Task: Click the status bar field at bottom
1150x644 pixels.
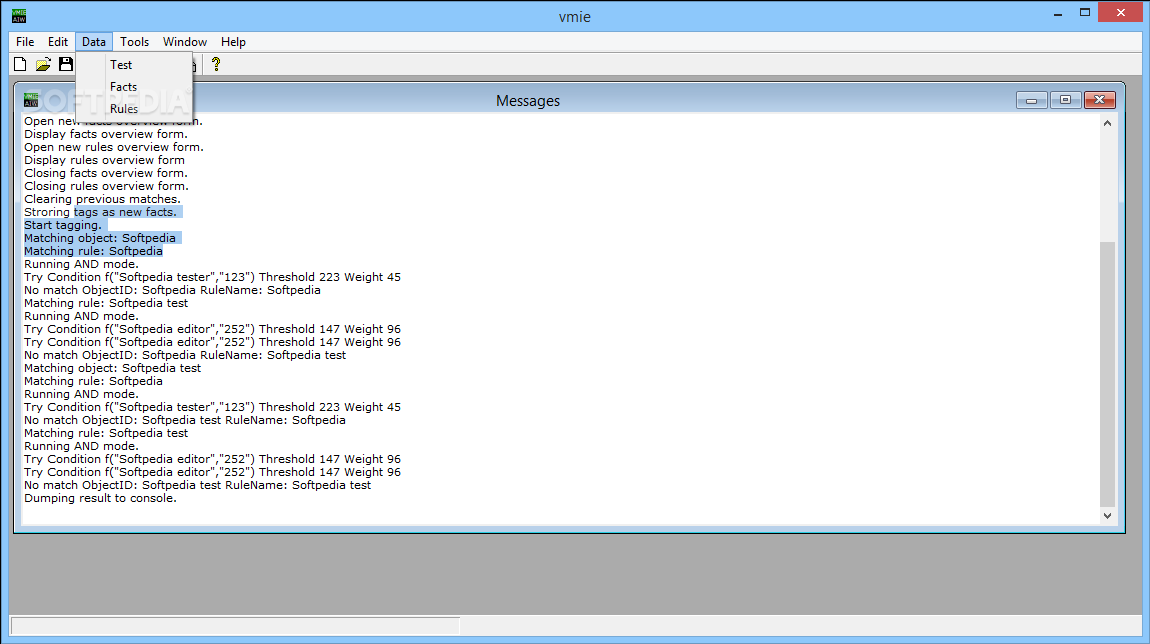Action: pyautogui.click(x=235, y=626)
